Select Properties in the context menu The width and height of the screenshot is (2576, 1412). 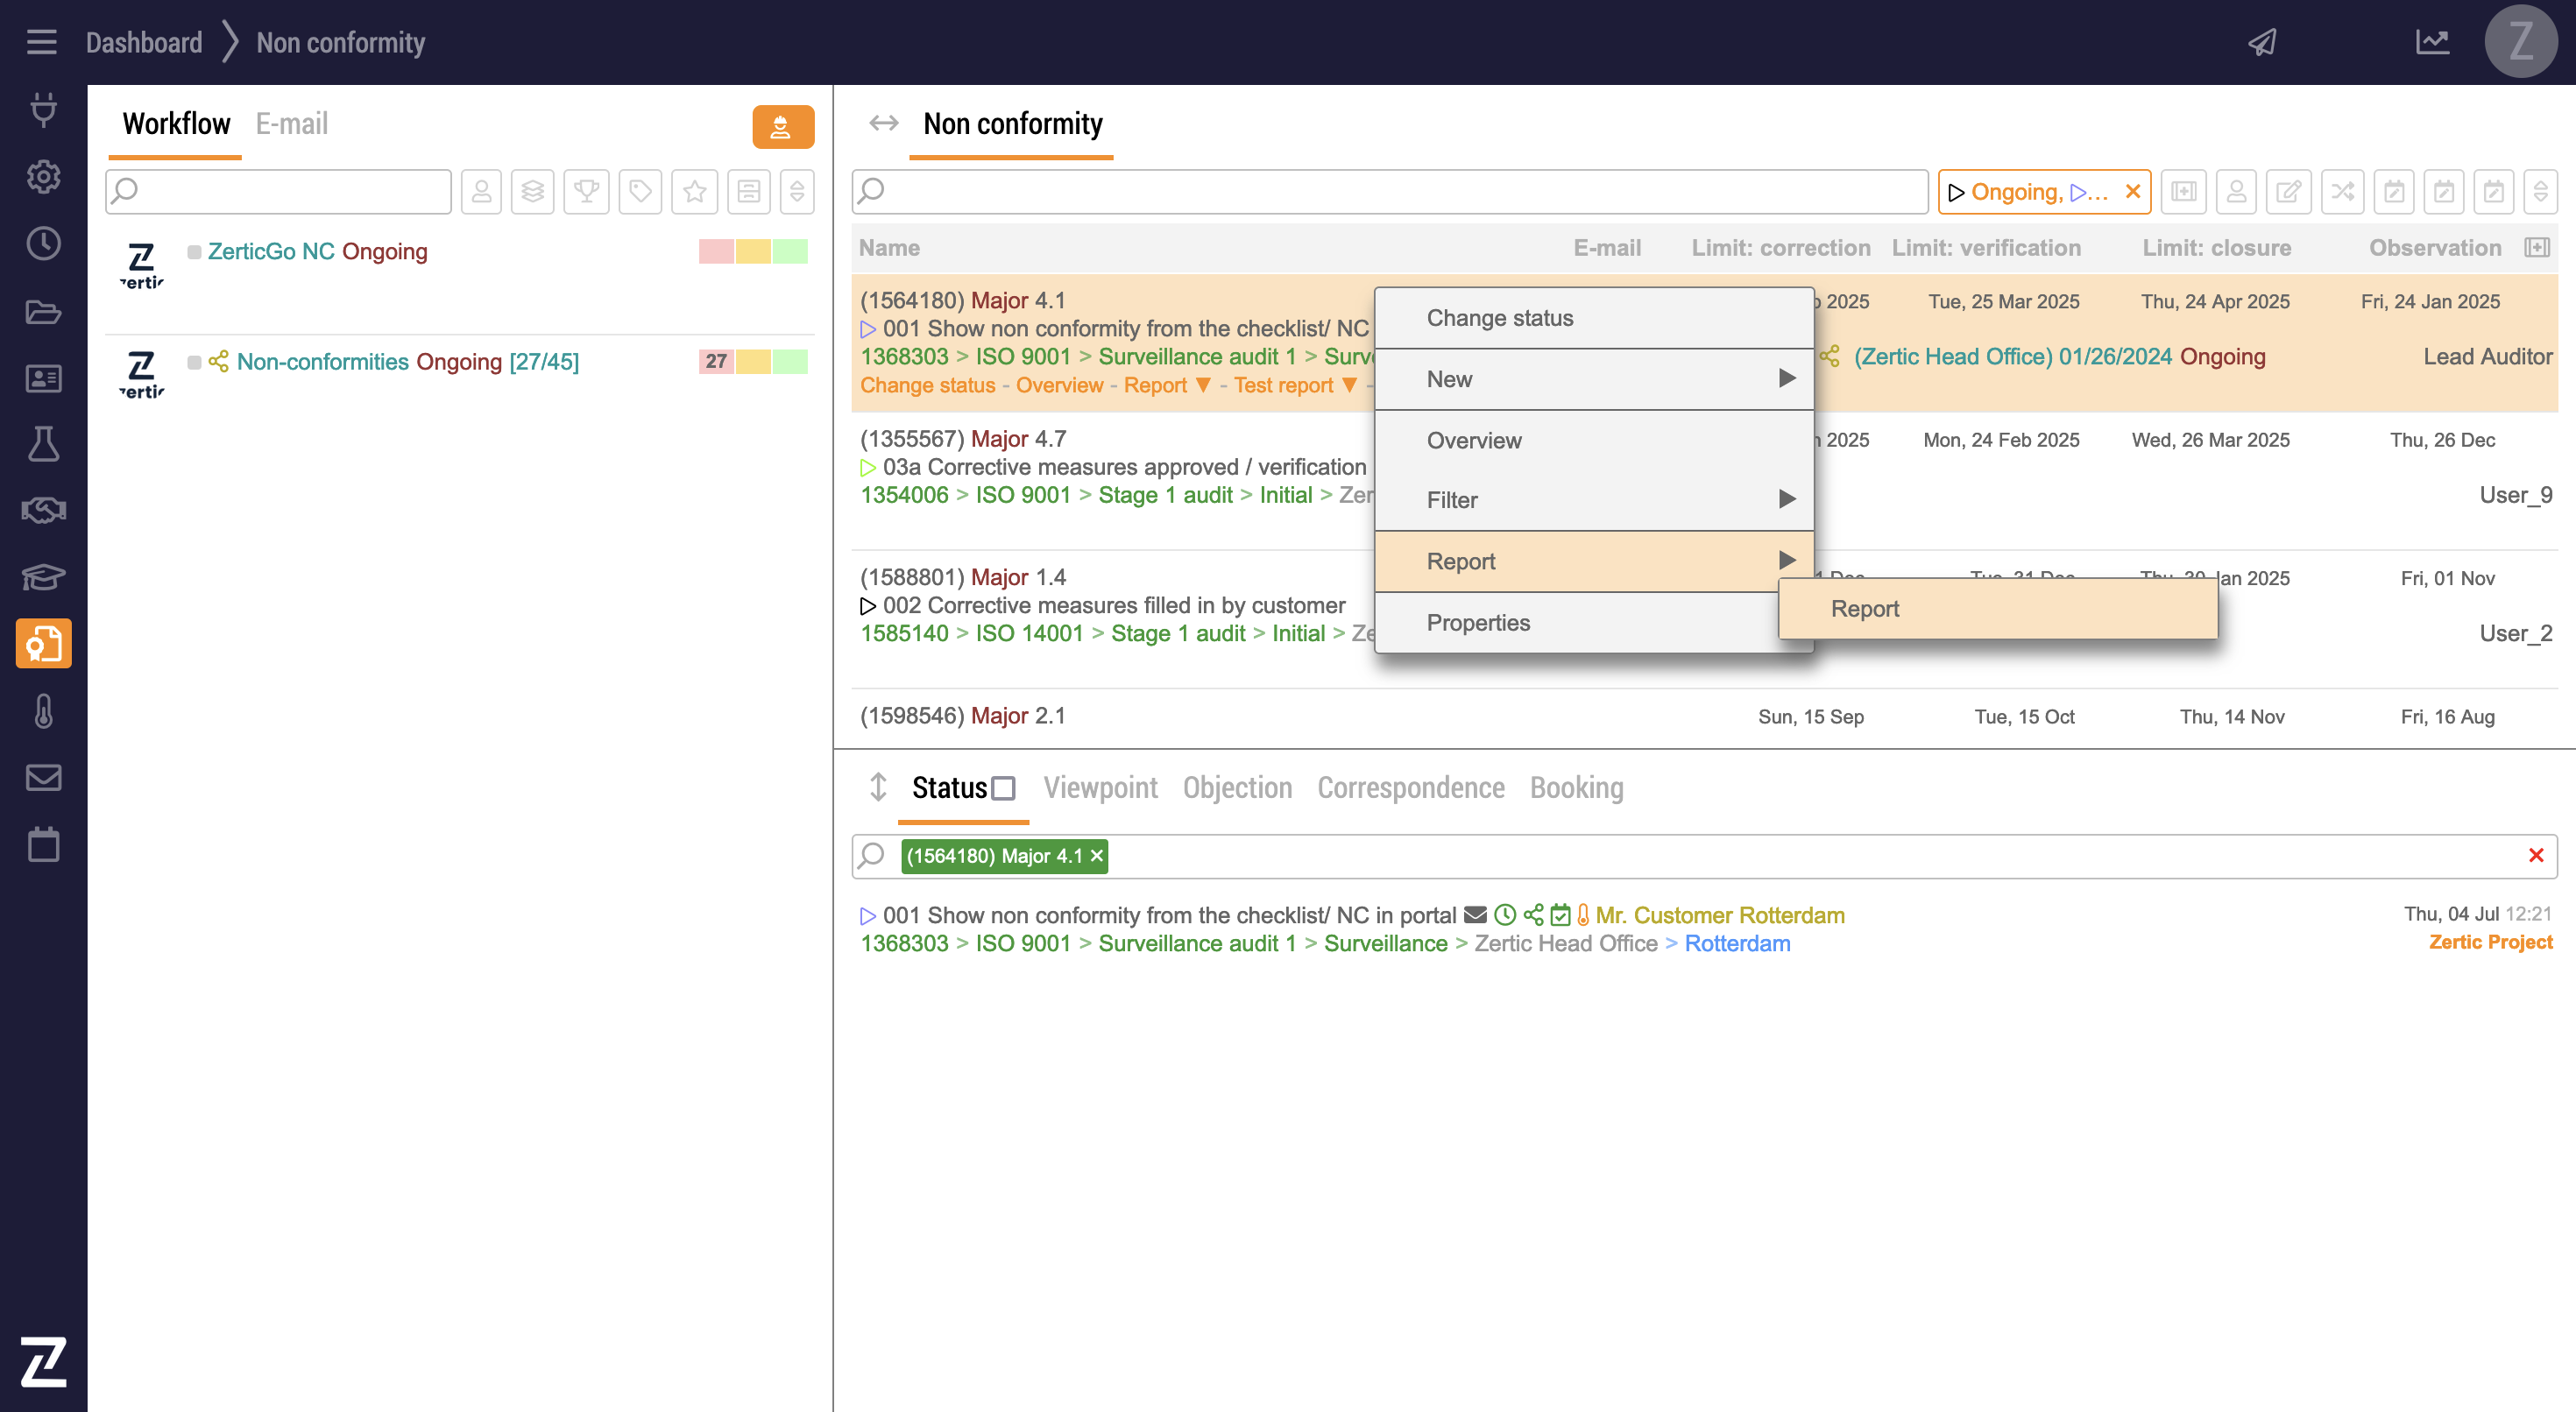tap(1478, 622)
